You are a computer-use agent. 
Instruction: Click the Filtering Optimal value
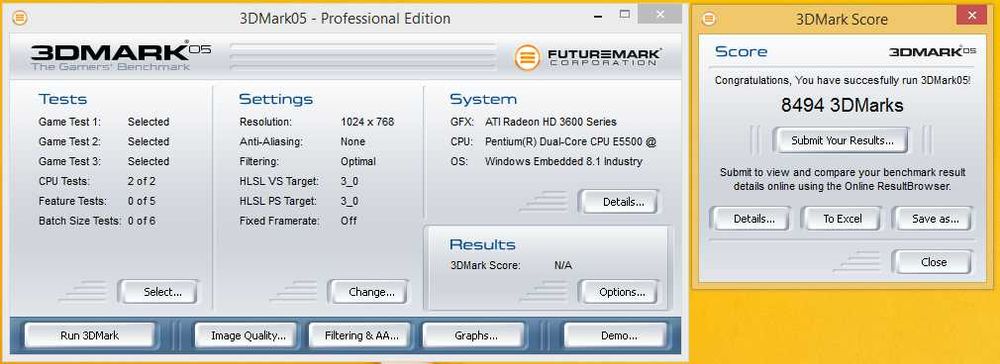click(x=358, y=161)
